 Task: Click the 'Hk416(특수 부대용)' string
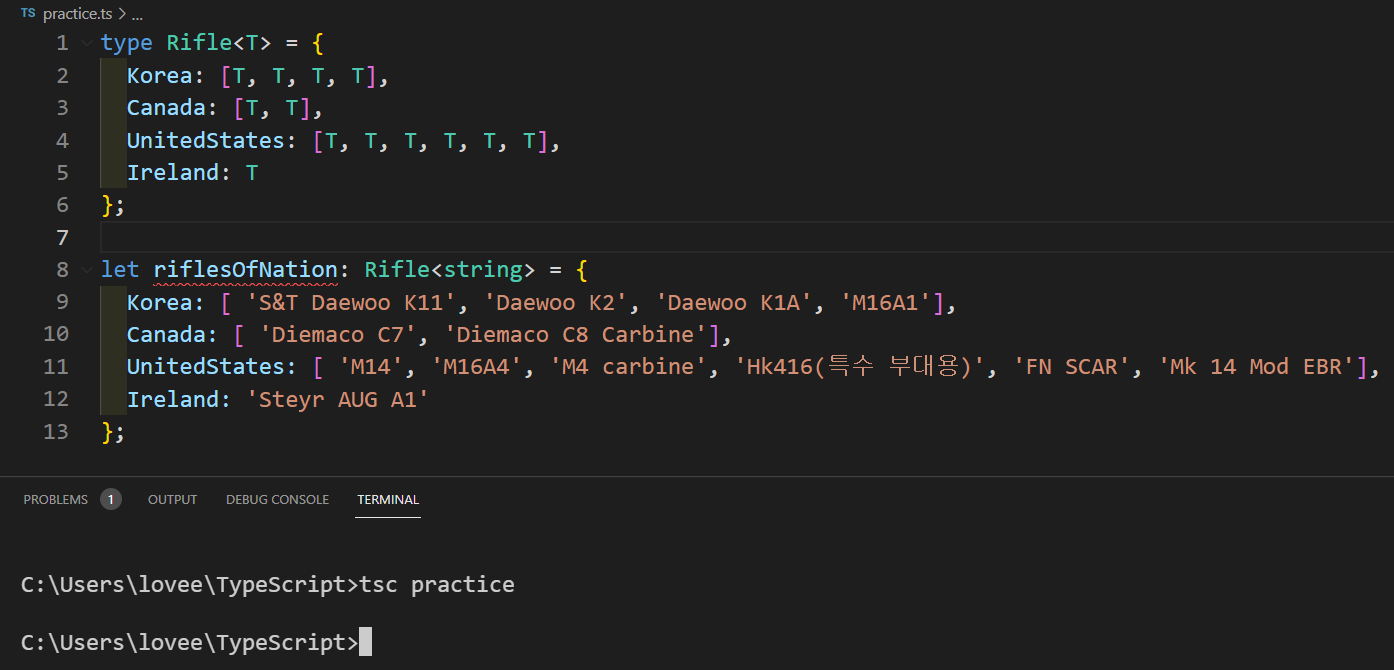click(860, 367)
